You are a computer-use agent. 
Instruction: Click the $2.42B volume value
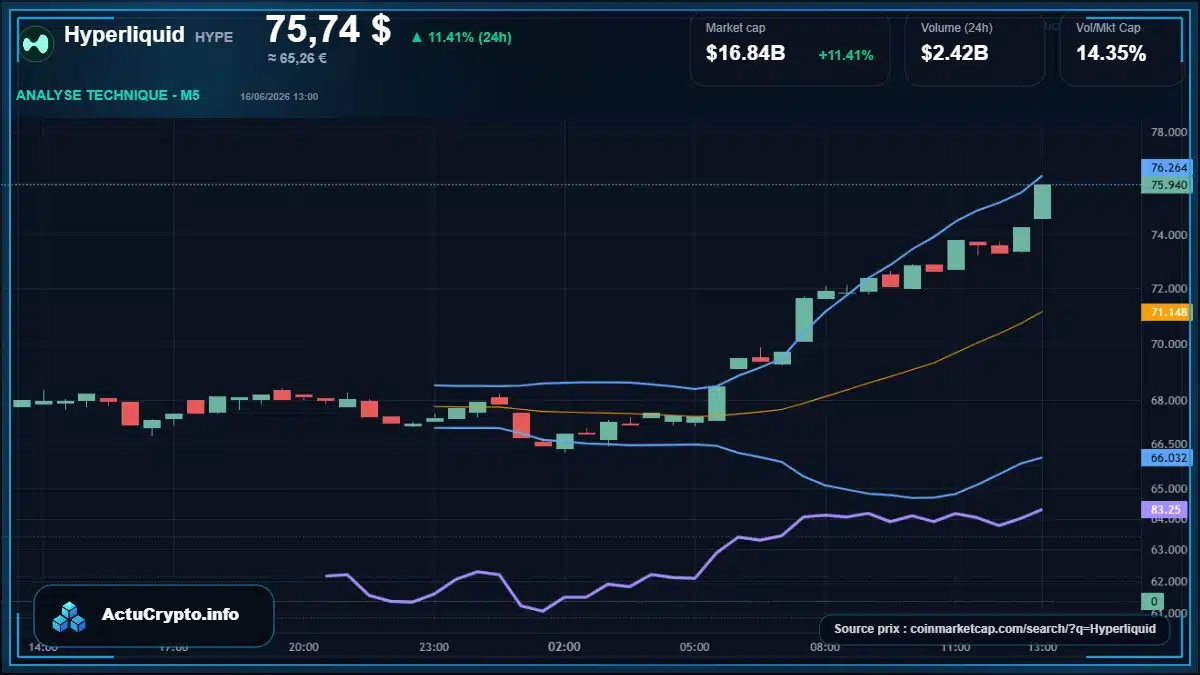954,54
